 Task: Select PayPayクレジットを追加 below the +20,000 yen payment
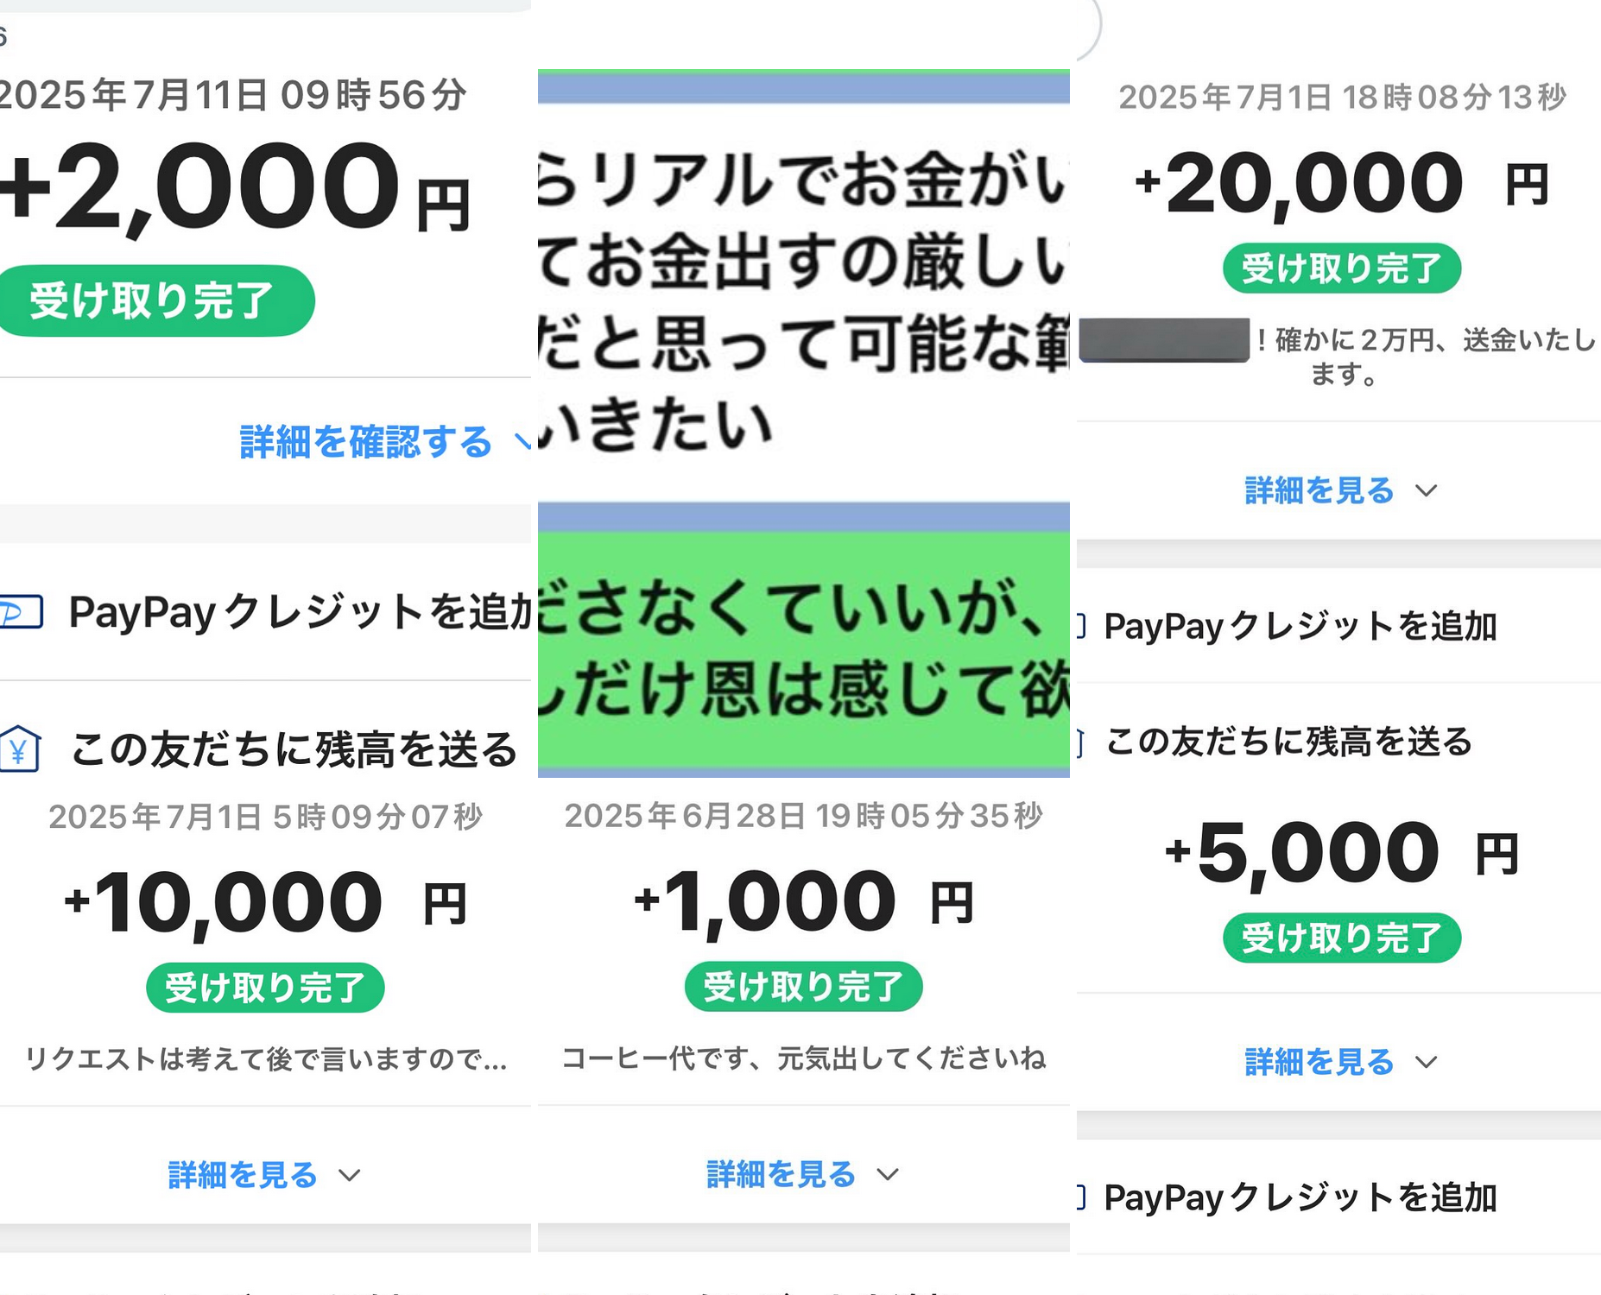[x=1300, y=626]
